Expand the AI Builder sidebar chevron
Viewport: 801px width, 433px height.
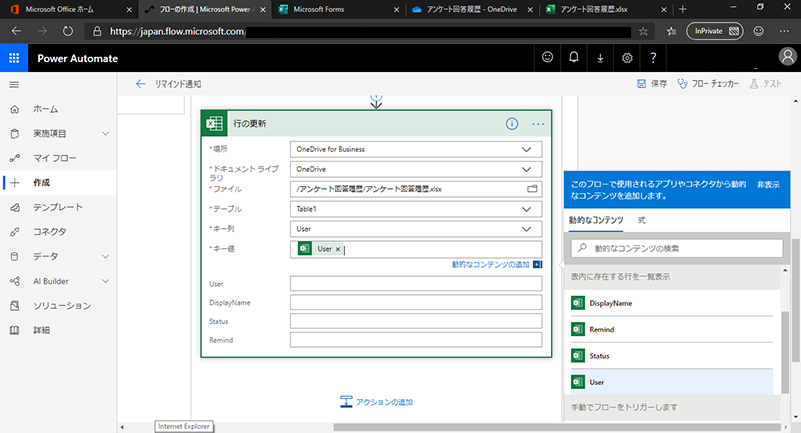pos(105,281)
